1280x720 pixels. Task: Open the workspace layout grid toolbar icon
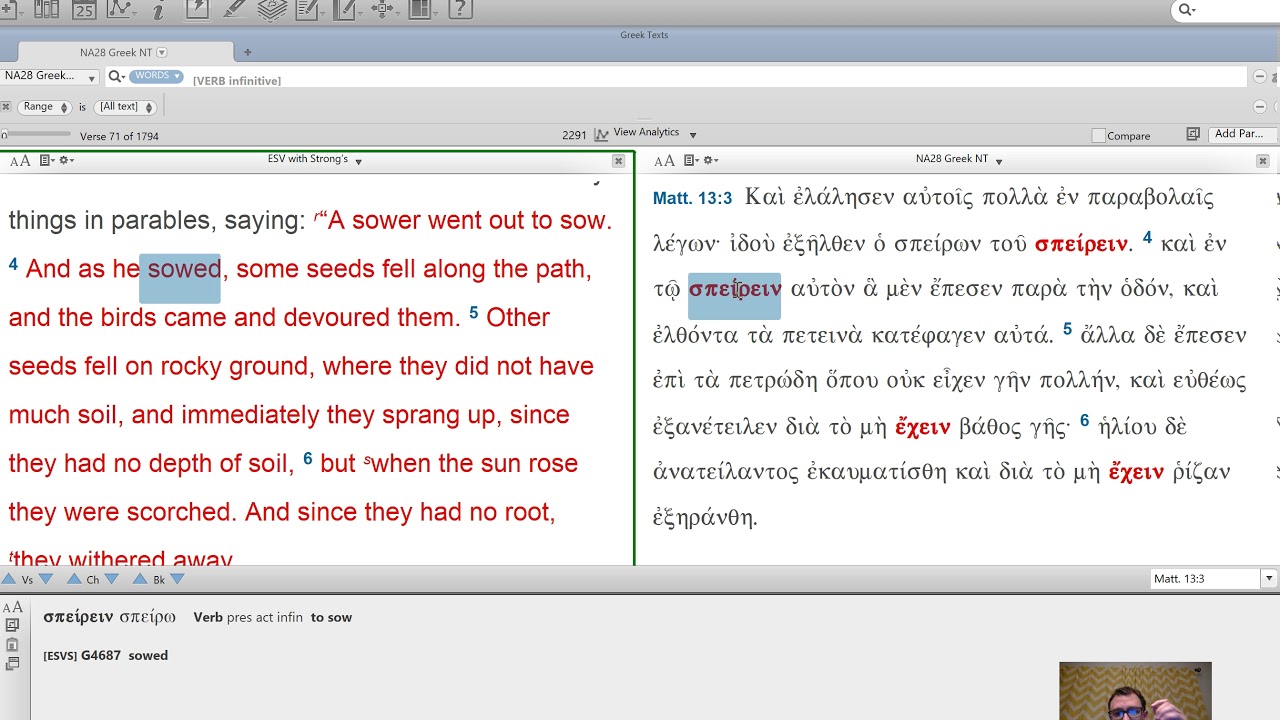pos(420,10)
